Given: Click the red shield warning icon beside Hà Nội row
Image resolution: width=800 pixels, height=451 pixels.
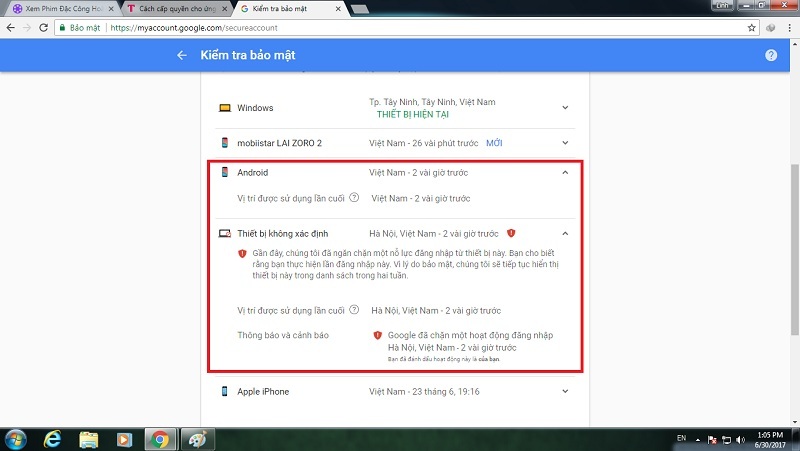Looking at the screenshot, I should point(511,233).
